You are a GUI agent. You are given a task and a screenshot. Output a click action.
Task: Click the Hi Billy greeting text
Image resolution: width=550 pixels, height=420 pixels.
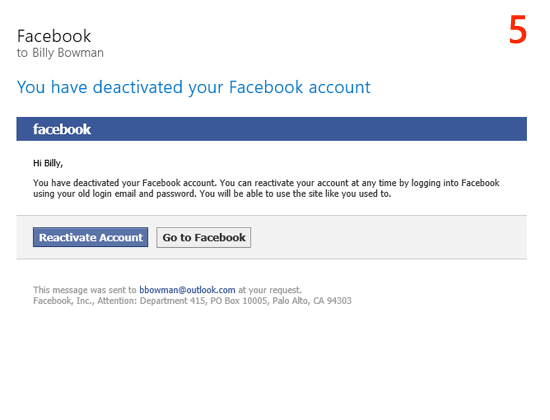[48, 163]
